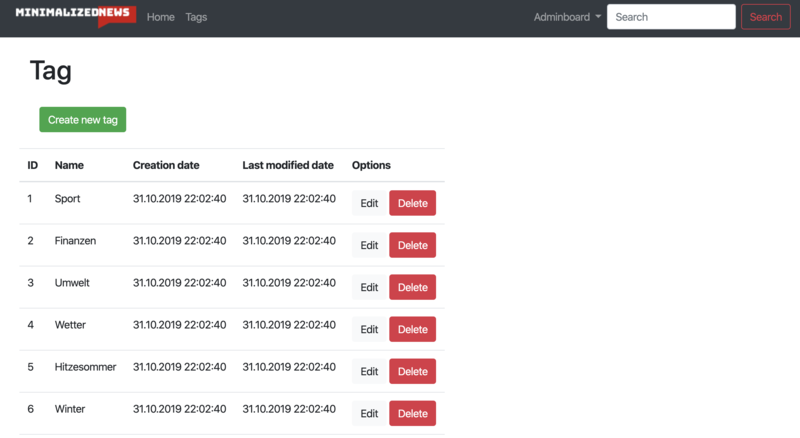Viewport: 800px width, 438px height.
Task: Delete the Finanzen tag
Action: pyautogui.click(x=412, y=245)
